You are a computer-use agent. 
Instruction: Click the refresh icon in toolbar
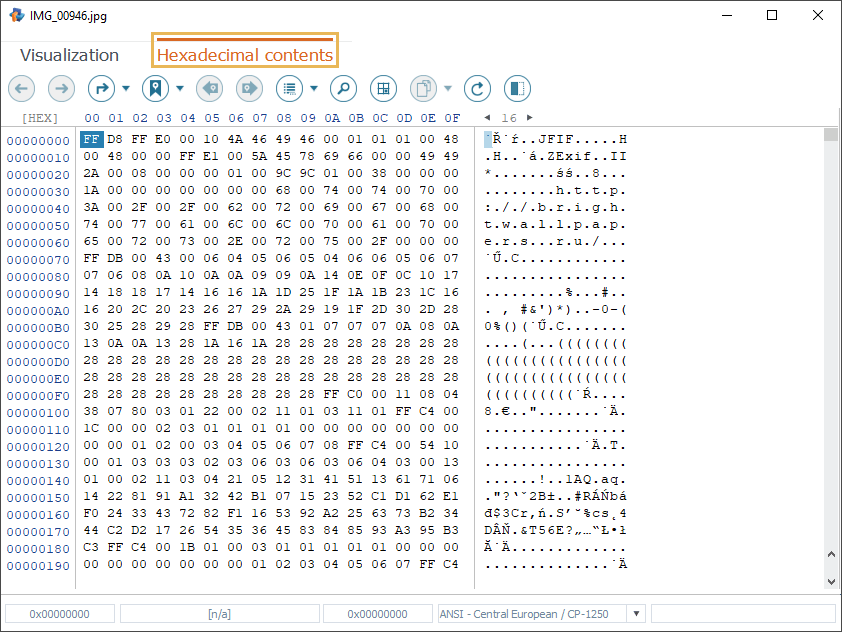click(478, 88)
